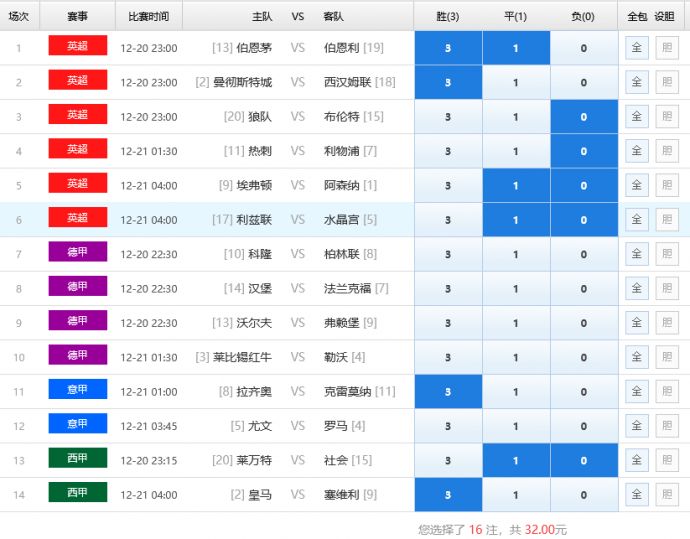
Task: Select win (3) for 科隆 vs 柏林联
Action: (447, 254)
